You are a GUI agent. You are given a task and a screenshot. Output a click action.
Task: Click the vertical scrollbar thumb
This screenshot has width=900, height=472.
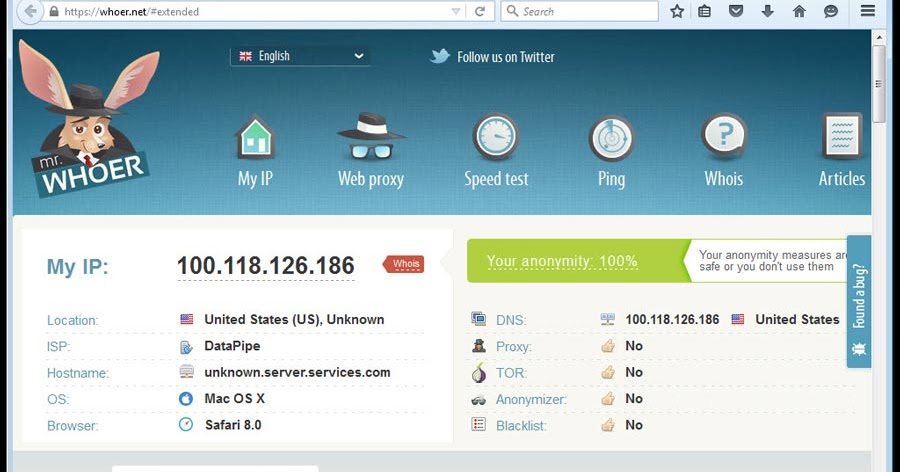[x=879, y=84]
